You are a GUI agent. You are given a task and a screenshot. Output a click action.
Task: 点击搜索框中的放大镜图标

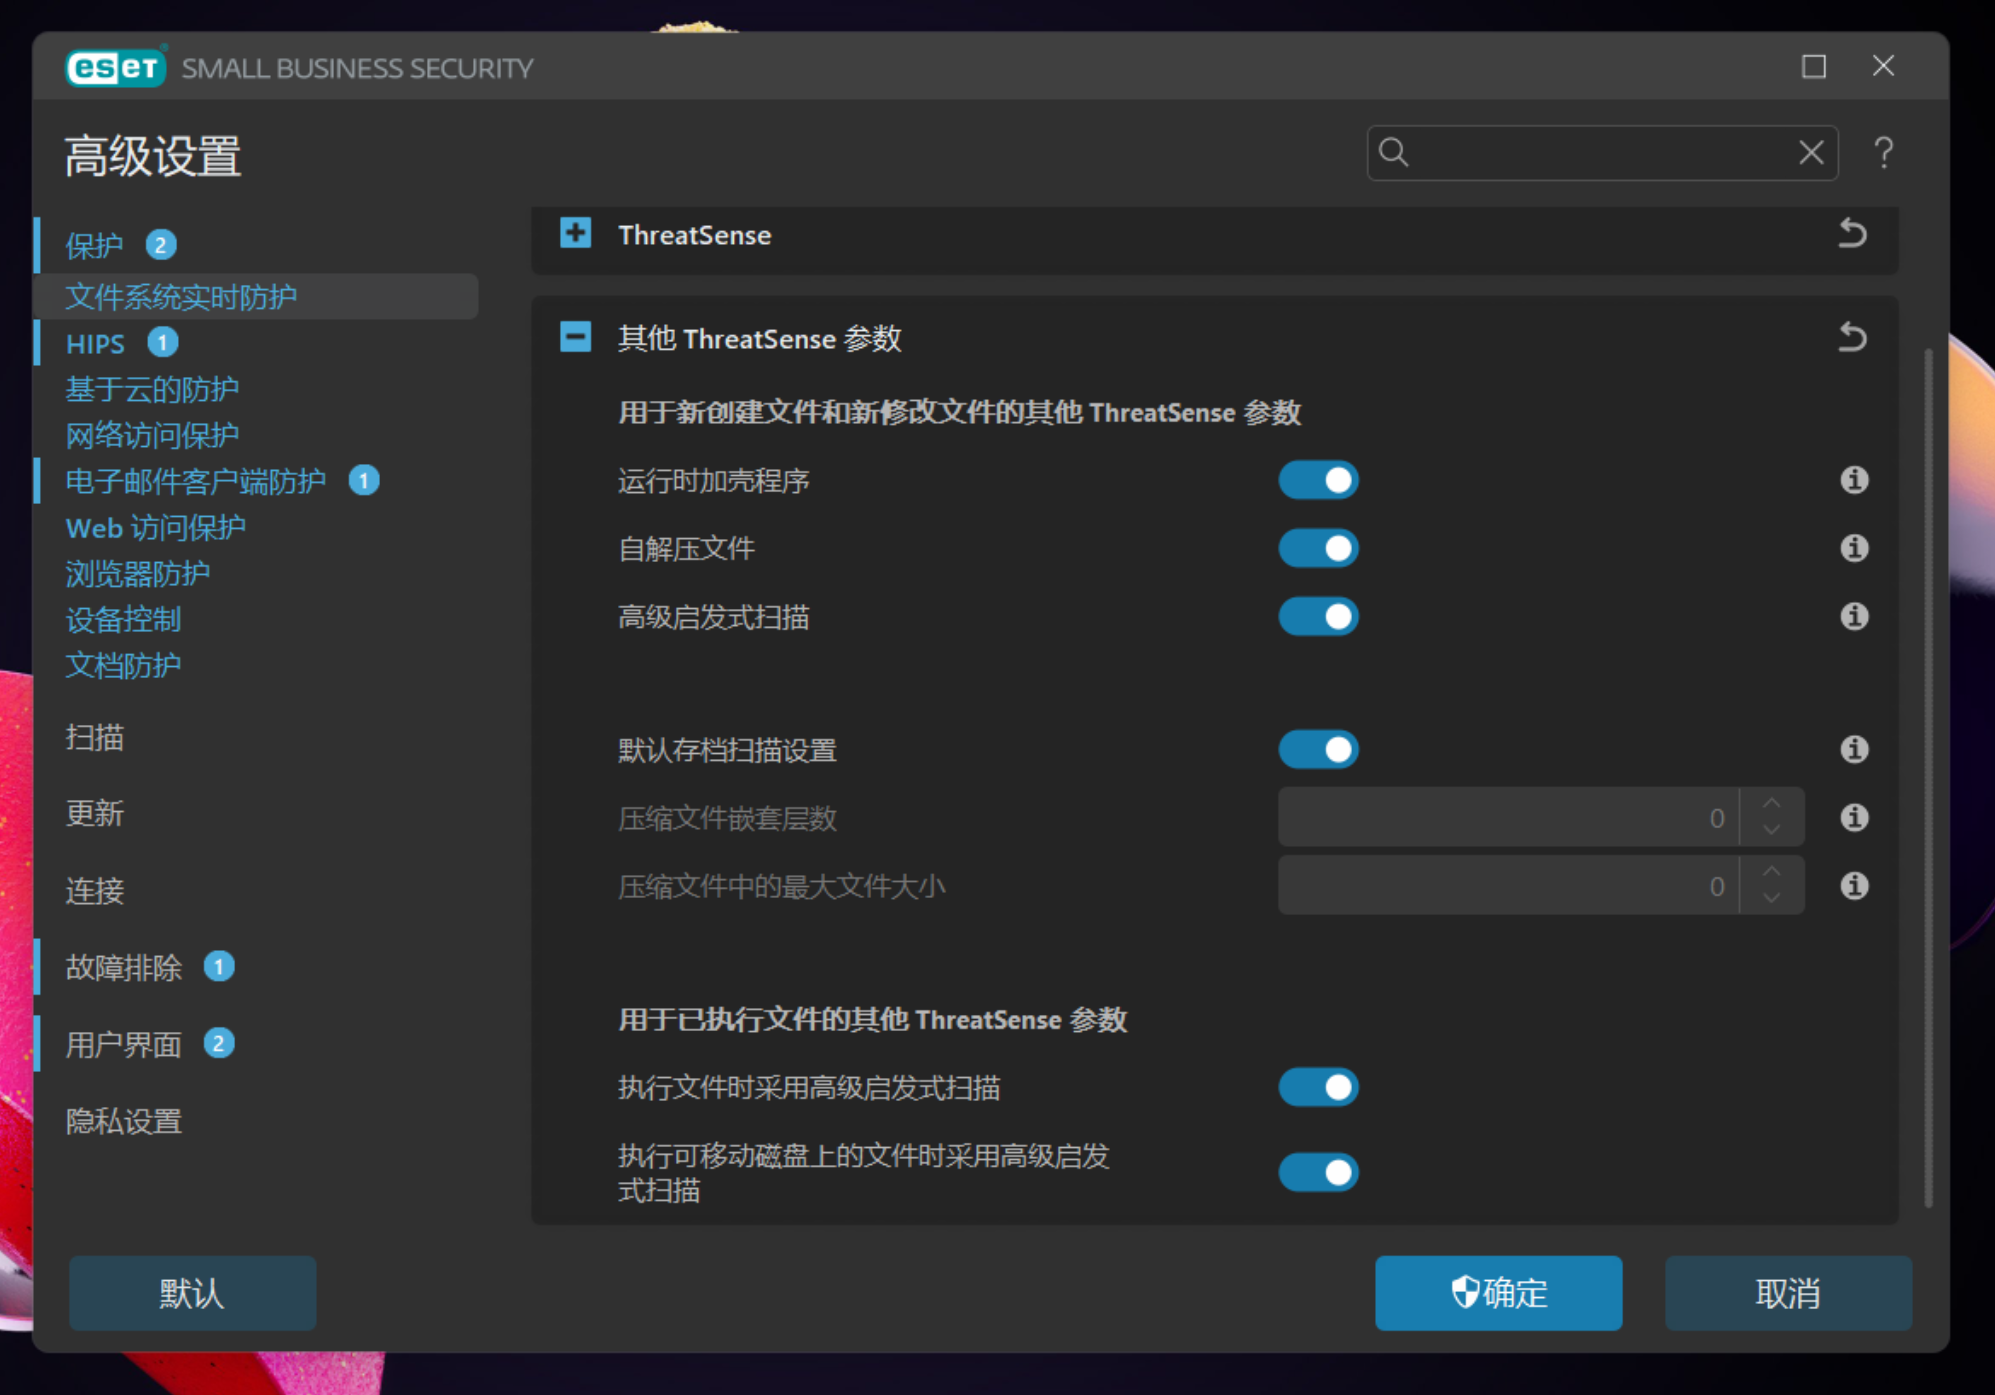[x=1392, y=152]
